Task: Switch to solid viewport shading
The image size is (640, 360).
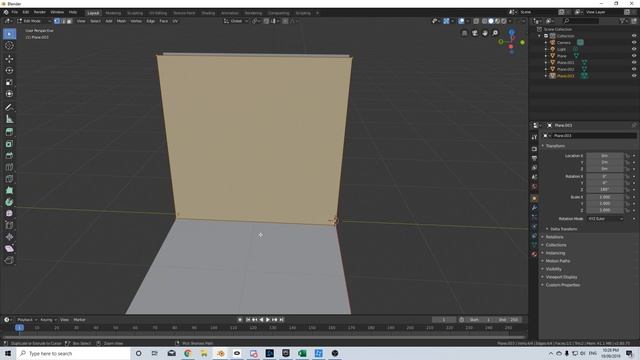Action: click(491, 21)
